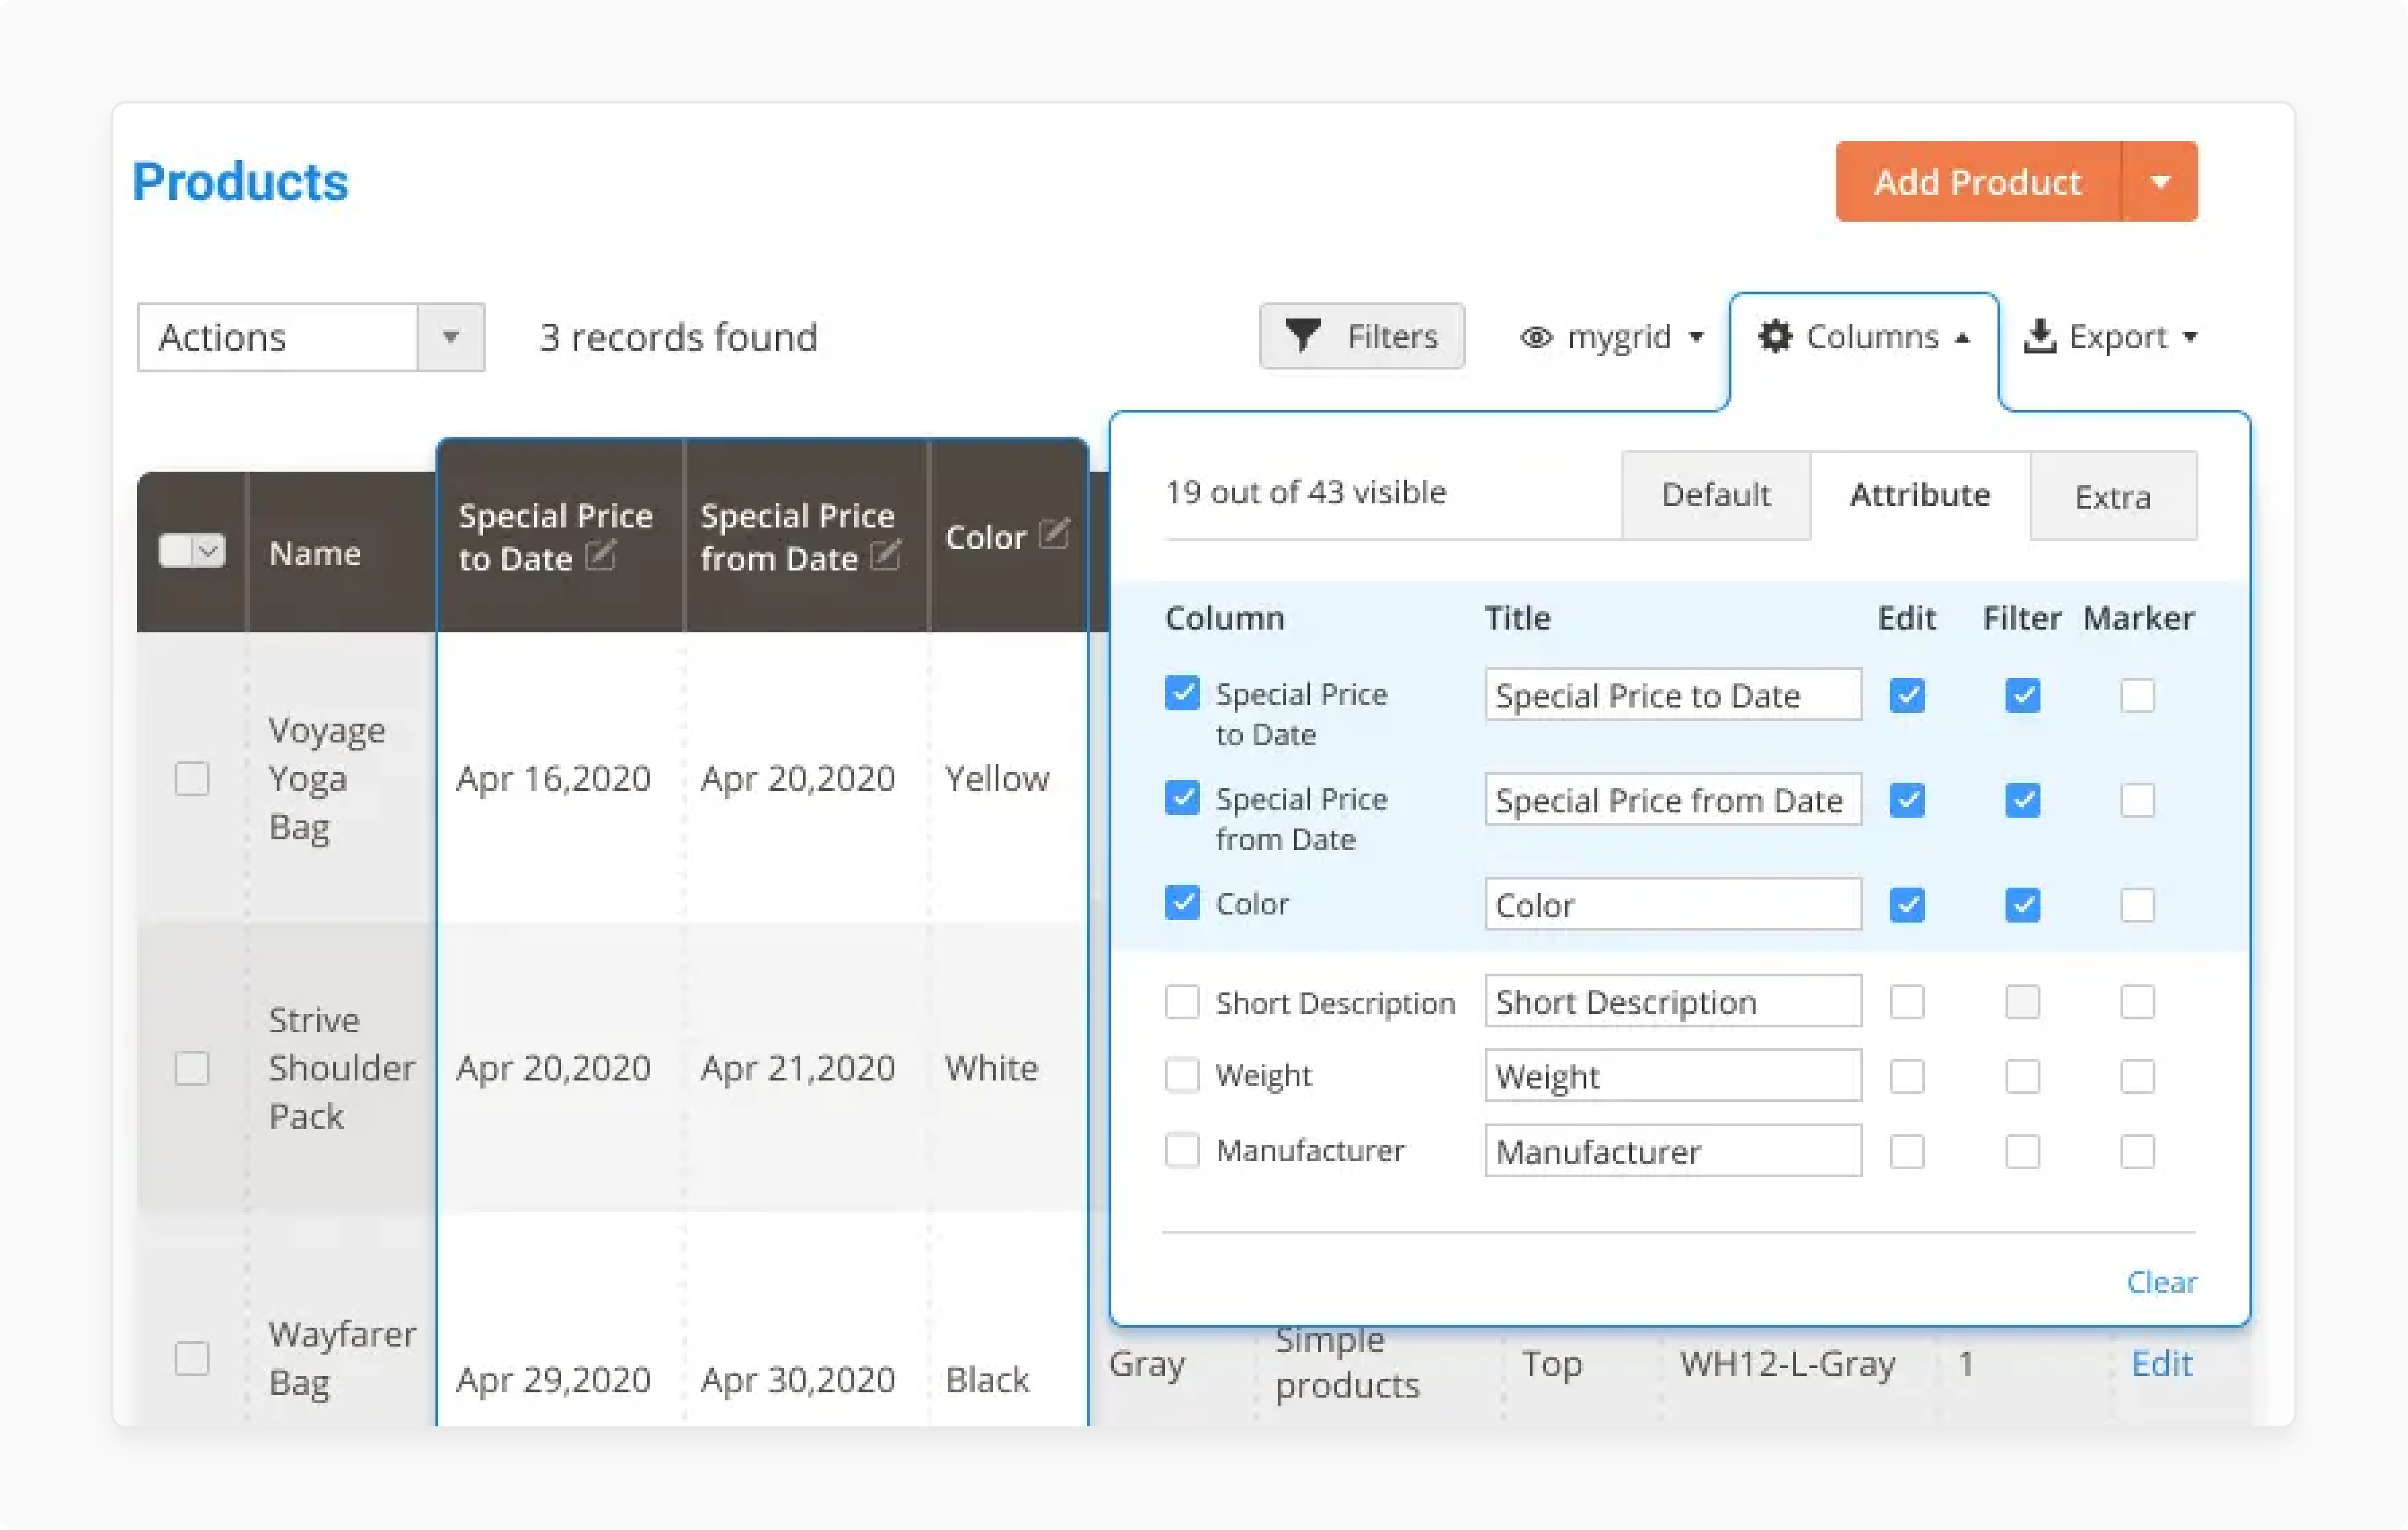Click the download icon next to Export
2408x1530 pixels.
click(x=2039, y=336)
